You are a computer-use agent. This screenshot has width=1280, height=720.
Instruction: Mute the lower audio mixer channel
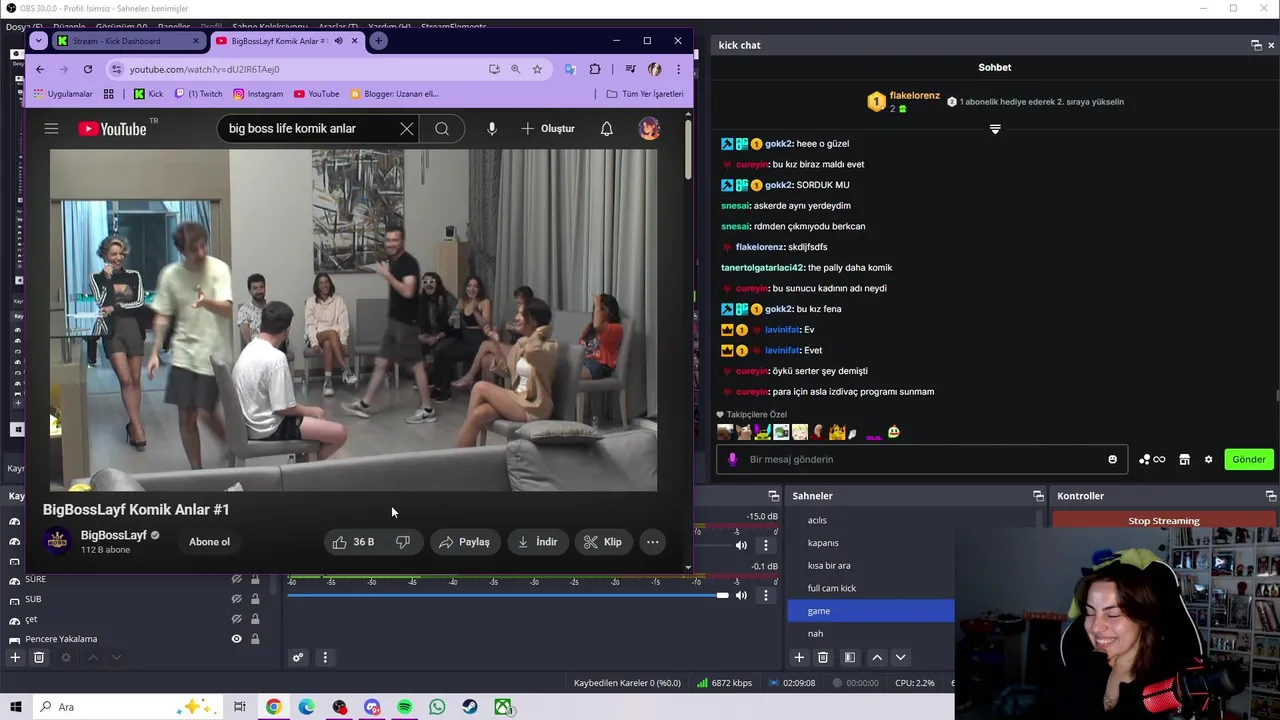tap(741, 595)
